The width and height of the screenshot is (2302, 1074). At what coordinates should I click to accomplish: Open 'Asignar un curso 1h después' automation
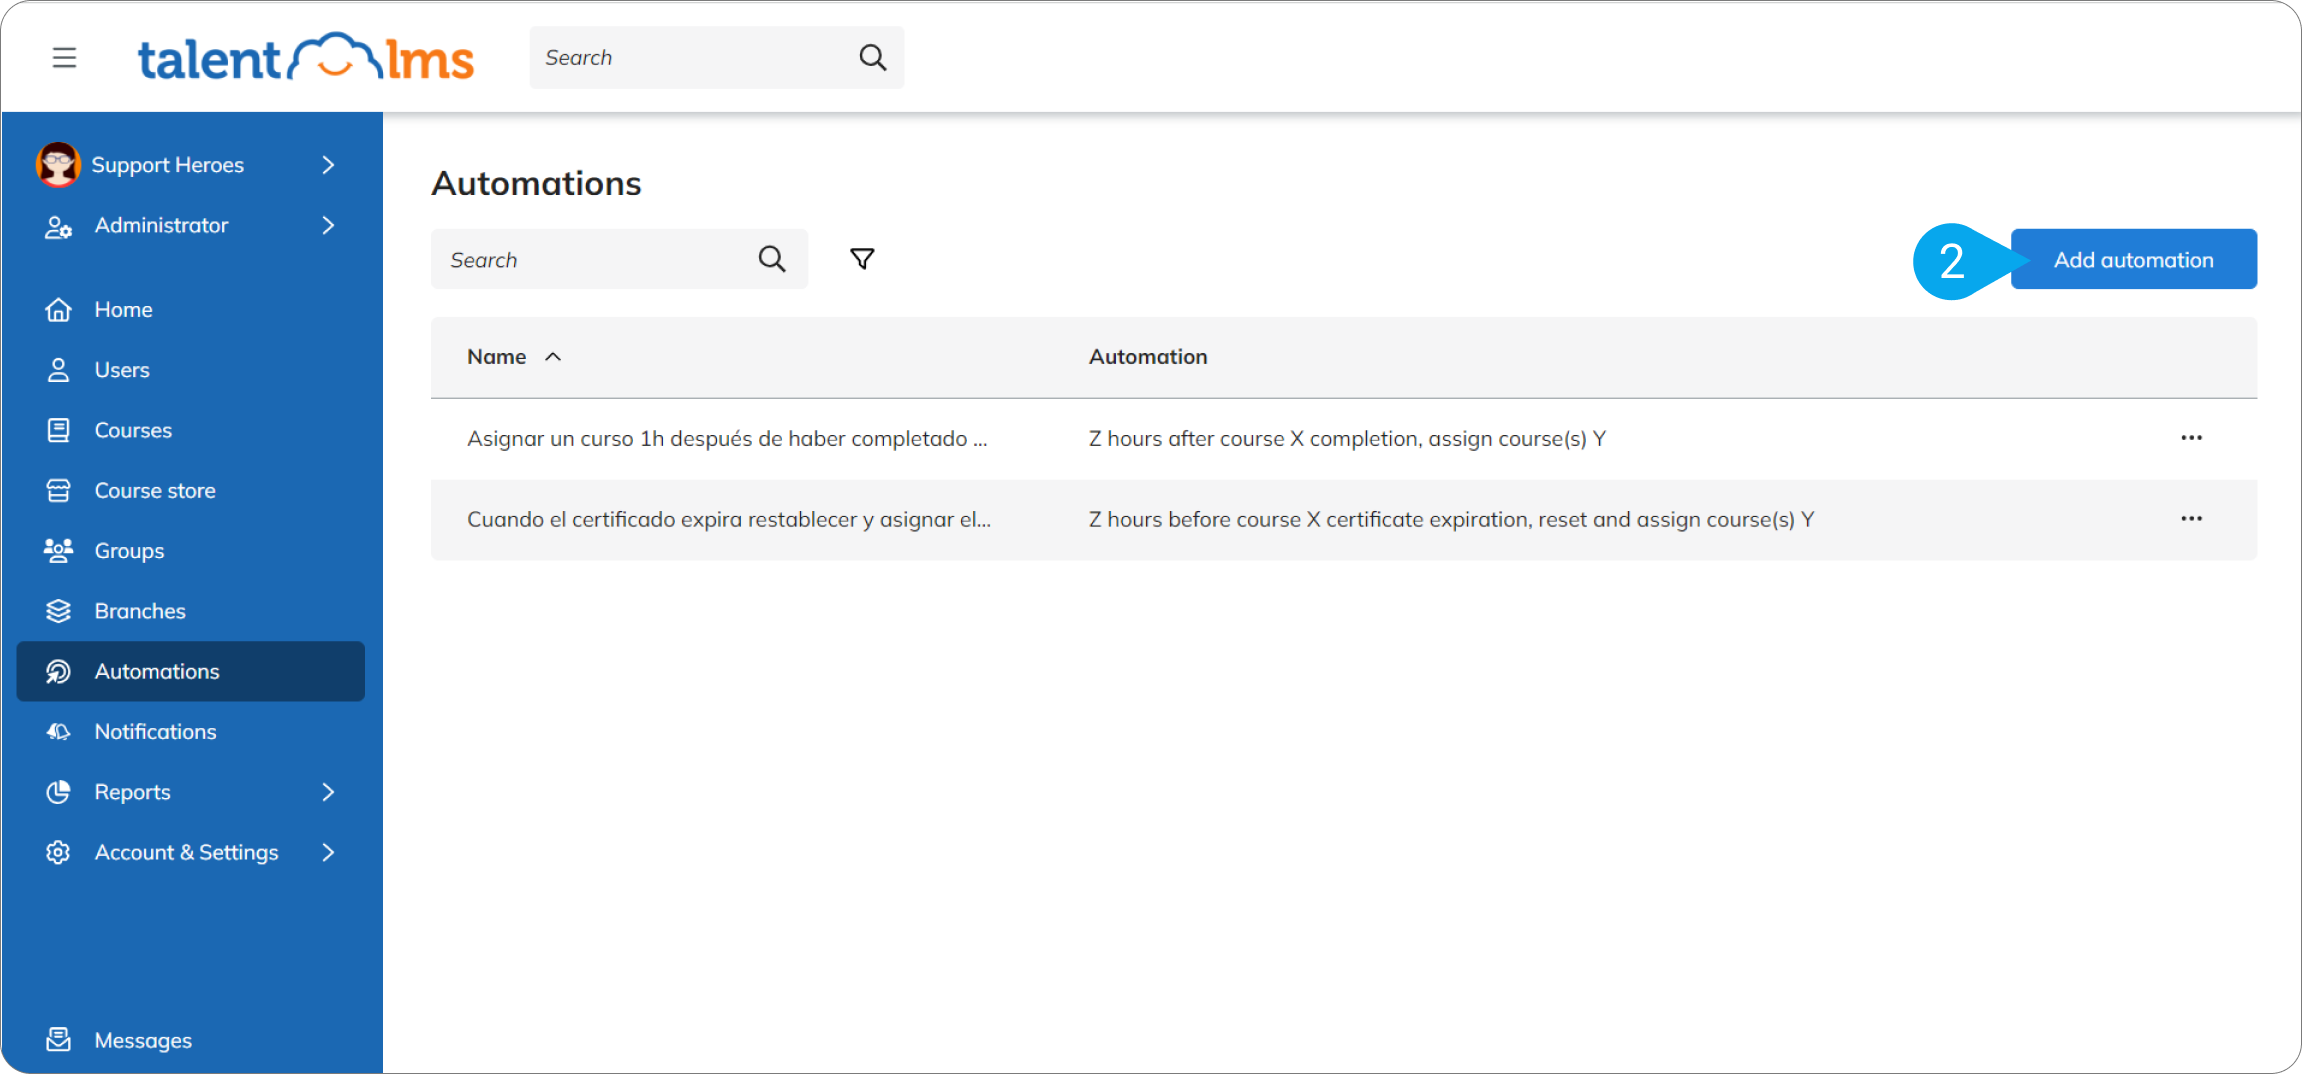(x=727, y=439)
